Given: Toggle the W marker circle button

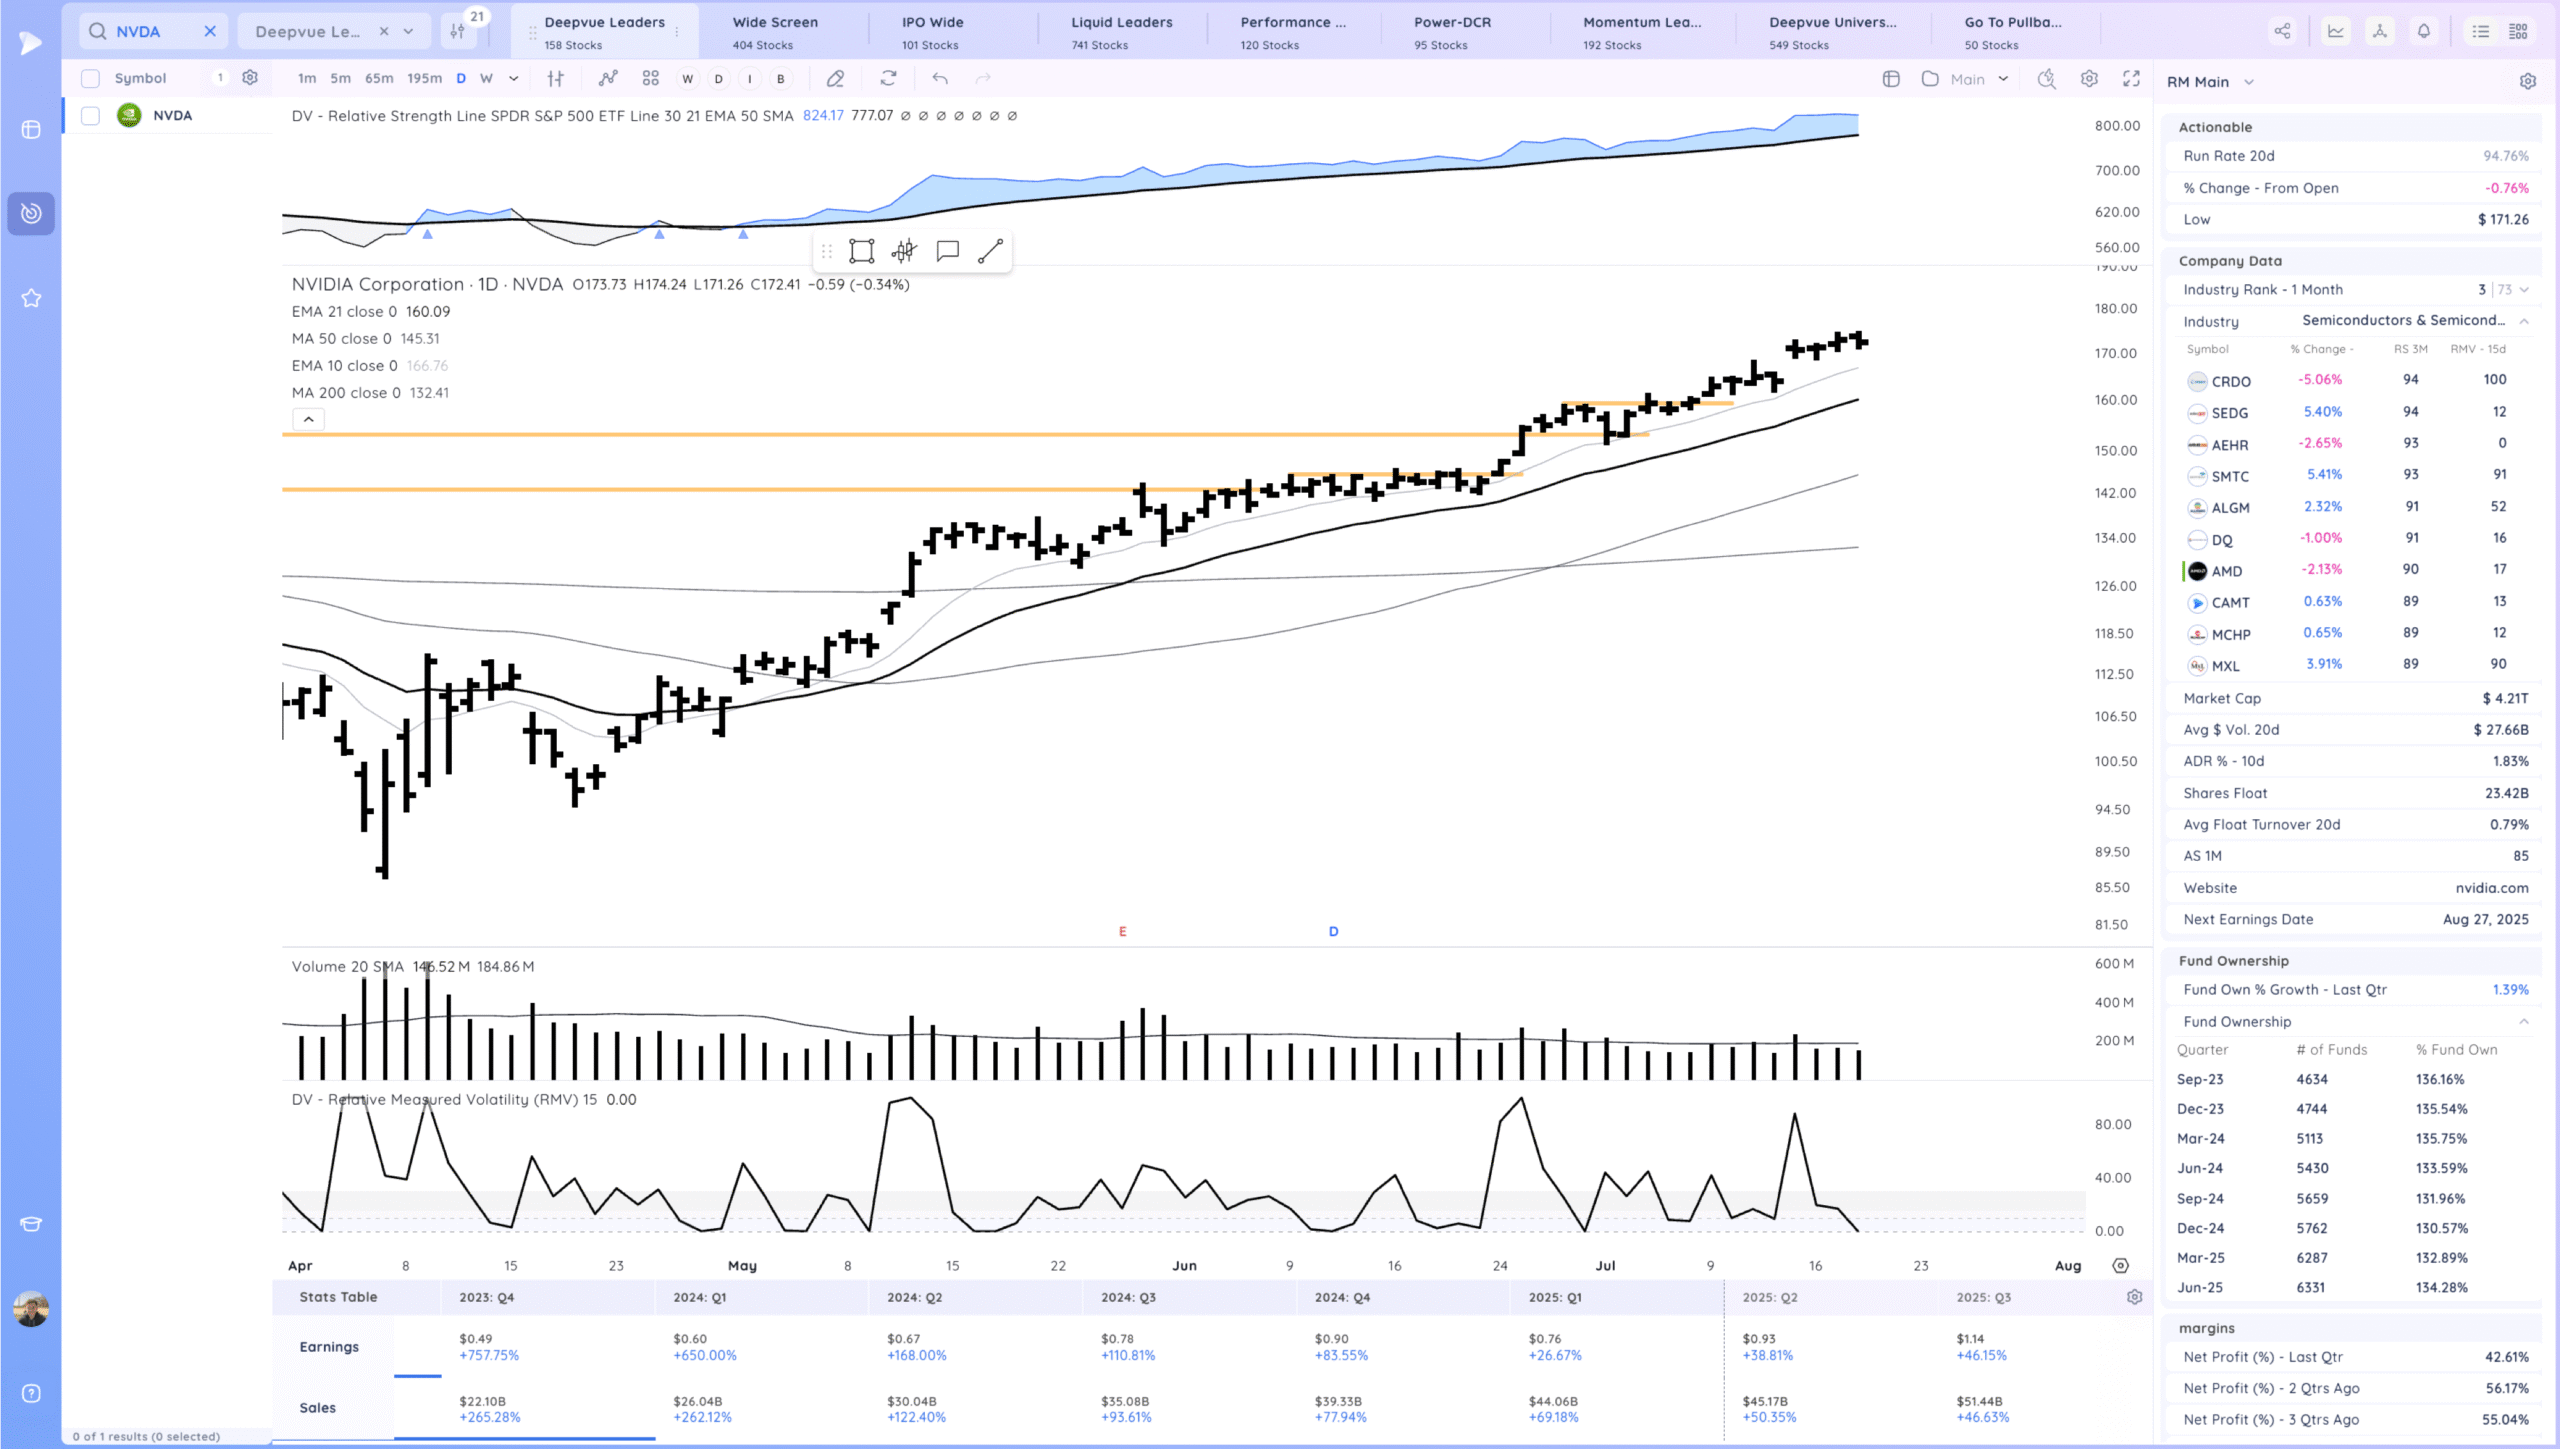Looking at the screenshot, I should click(687, 79).
